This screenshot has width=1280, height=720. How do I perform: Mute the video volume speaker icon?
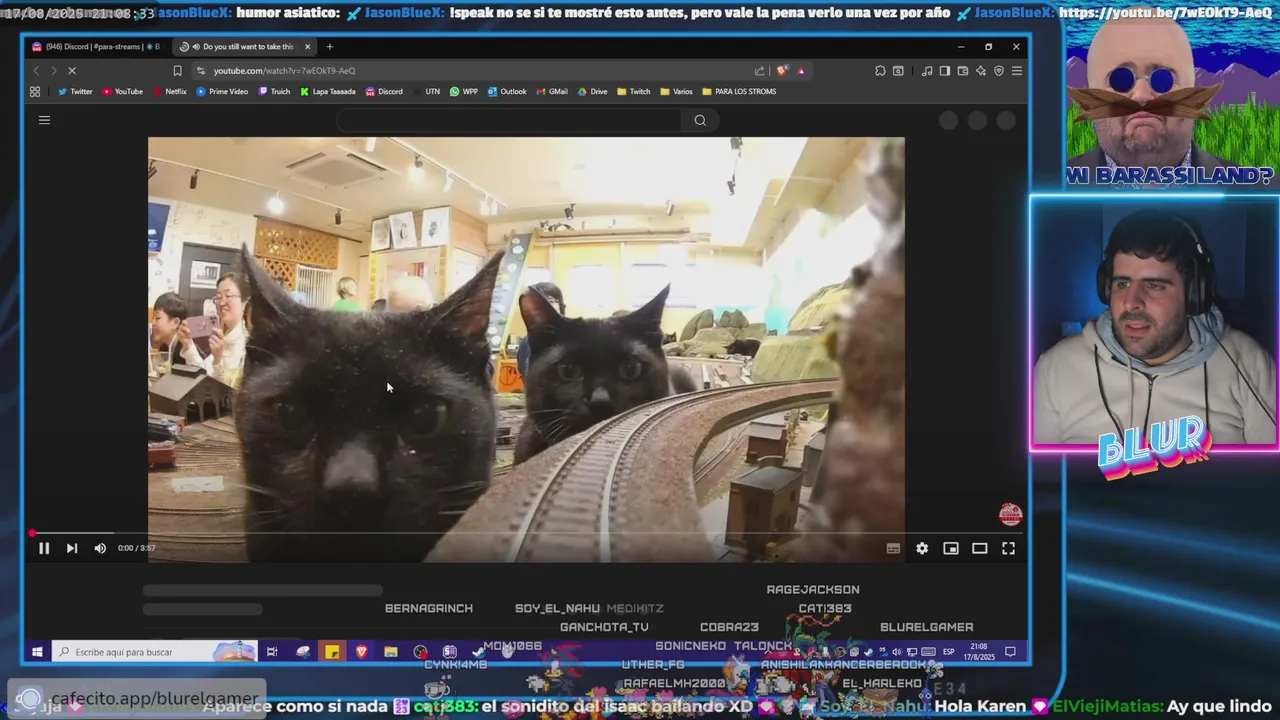(100, 548)
